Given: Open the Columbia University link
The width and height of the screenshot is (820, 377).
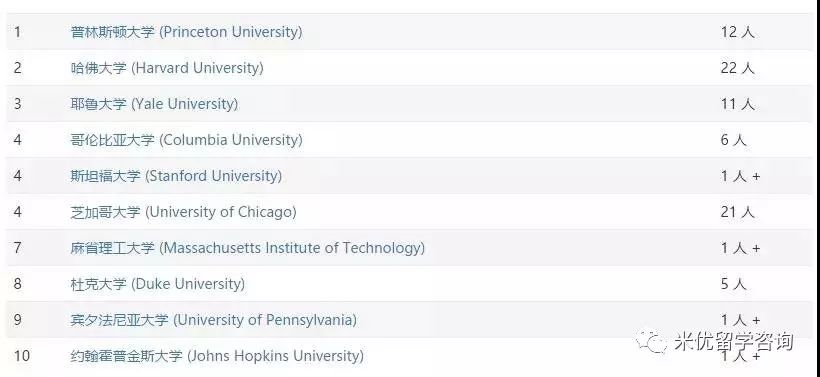Looking at the screenshot, I should click(x=186, y=140).
